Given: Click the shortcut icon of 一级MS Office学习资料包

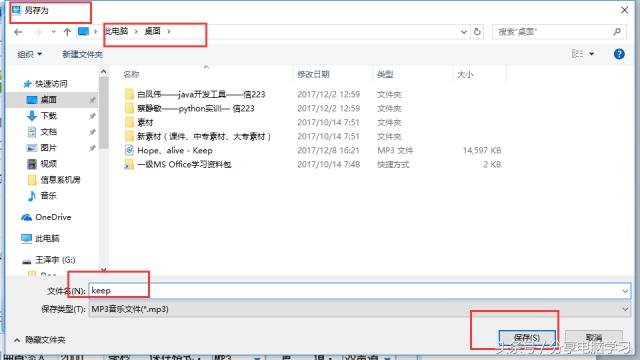Looking at the screenshot, I should pyautogui.click(x=129, y=164).
